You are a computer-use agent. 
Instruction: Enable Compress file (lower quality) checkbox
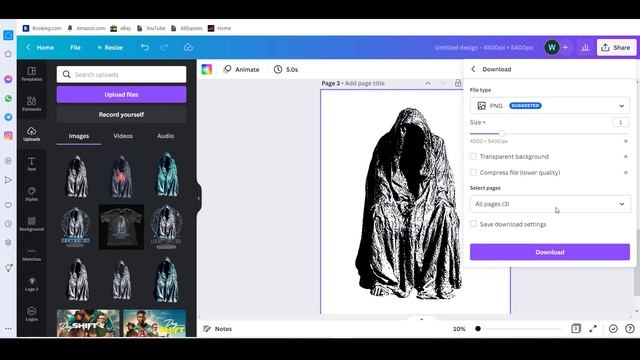[473, 172]
